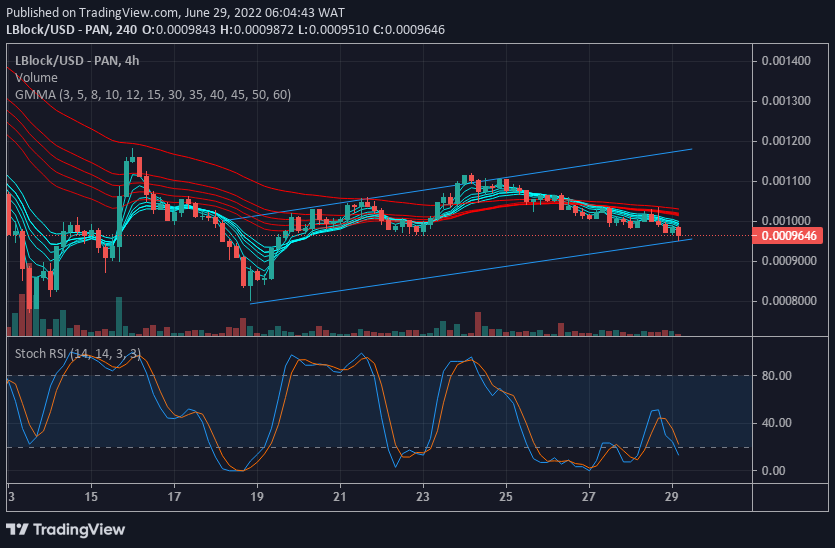This screenshot has height=548, width=835.
Task: Click date label 29 on time axis
Action: click(x=672, y=496)
